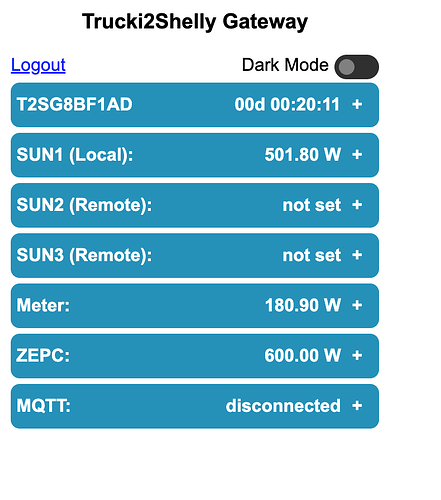Click the SUN1 (Local): label

[75, 155]
